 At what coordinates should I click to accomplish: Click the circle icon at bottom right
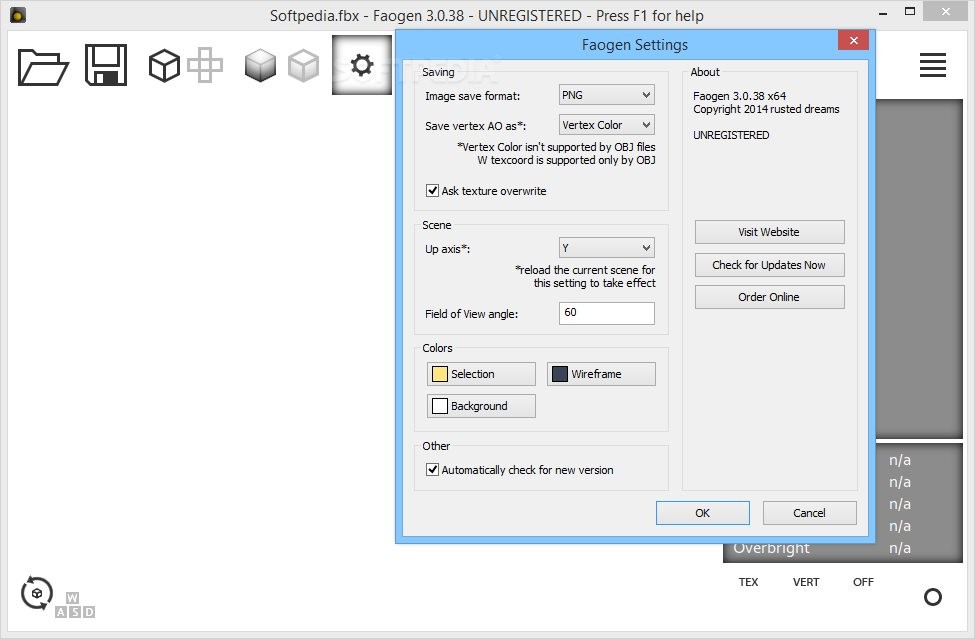933,597
